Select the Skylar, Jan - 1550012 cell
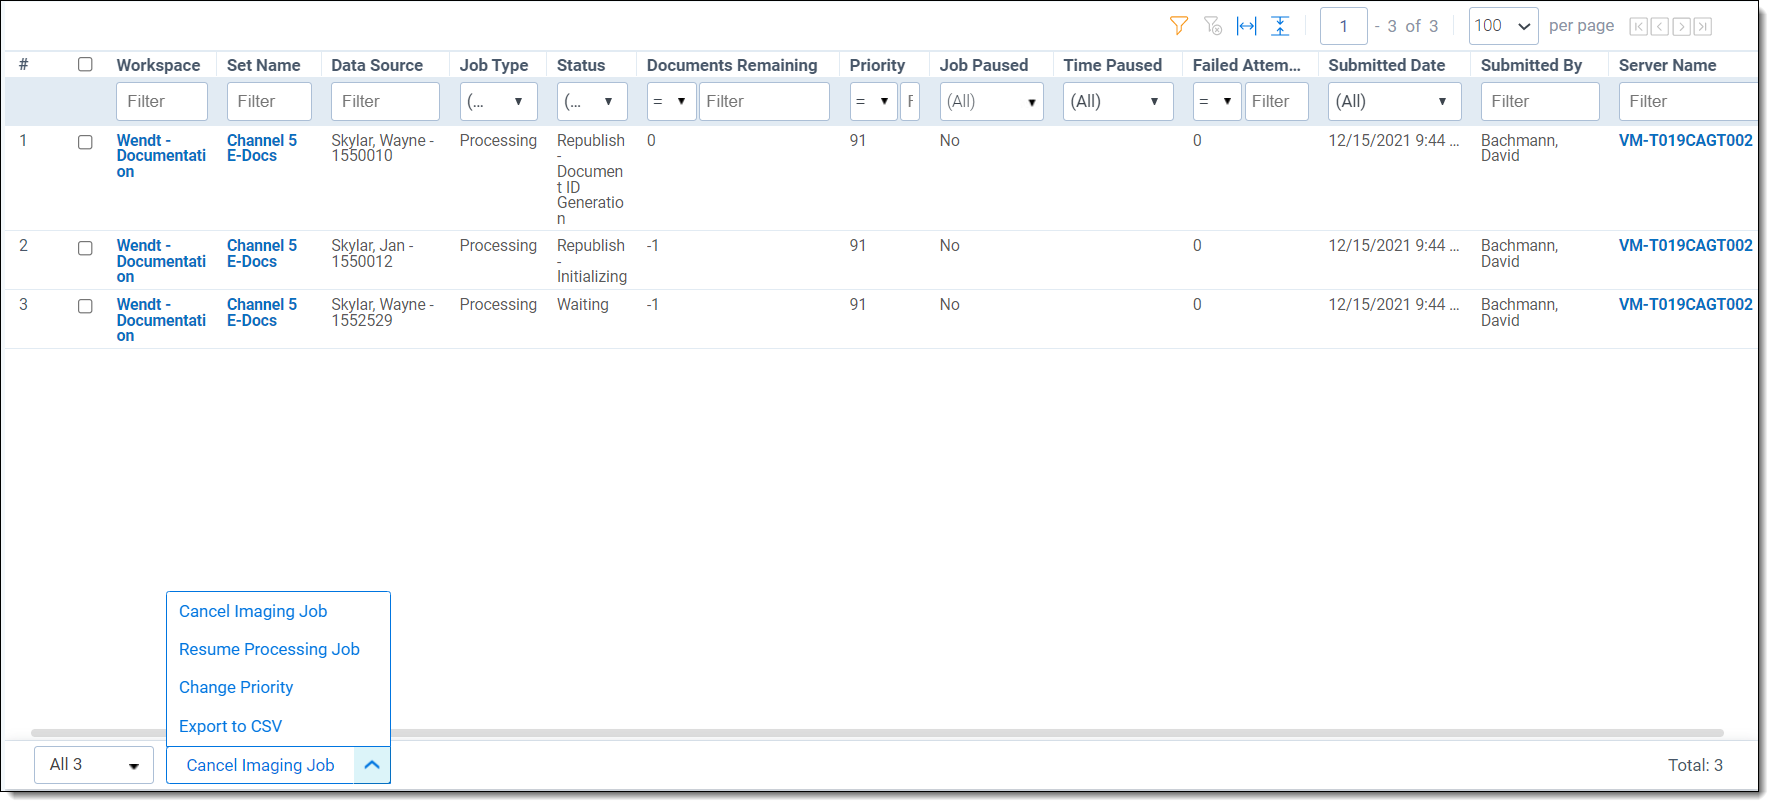The height and width of the screenshot is (807, 1774). 372,253
